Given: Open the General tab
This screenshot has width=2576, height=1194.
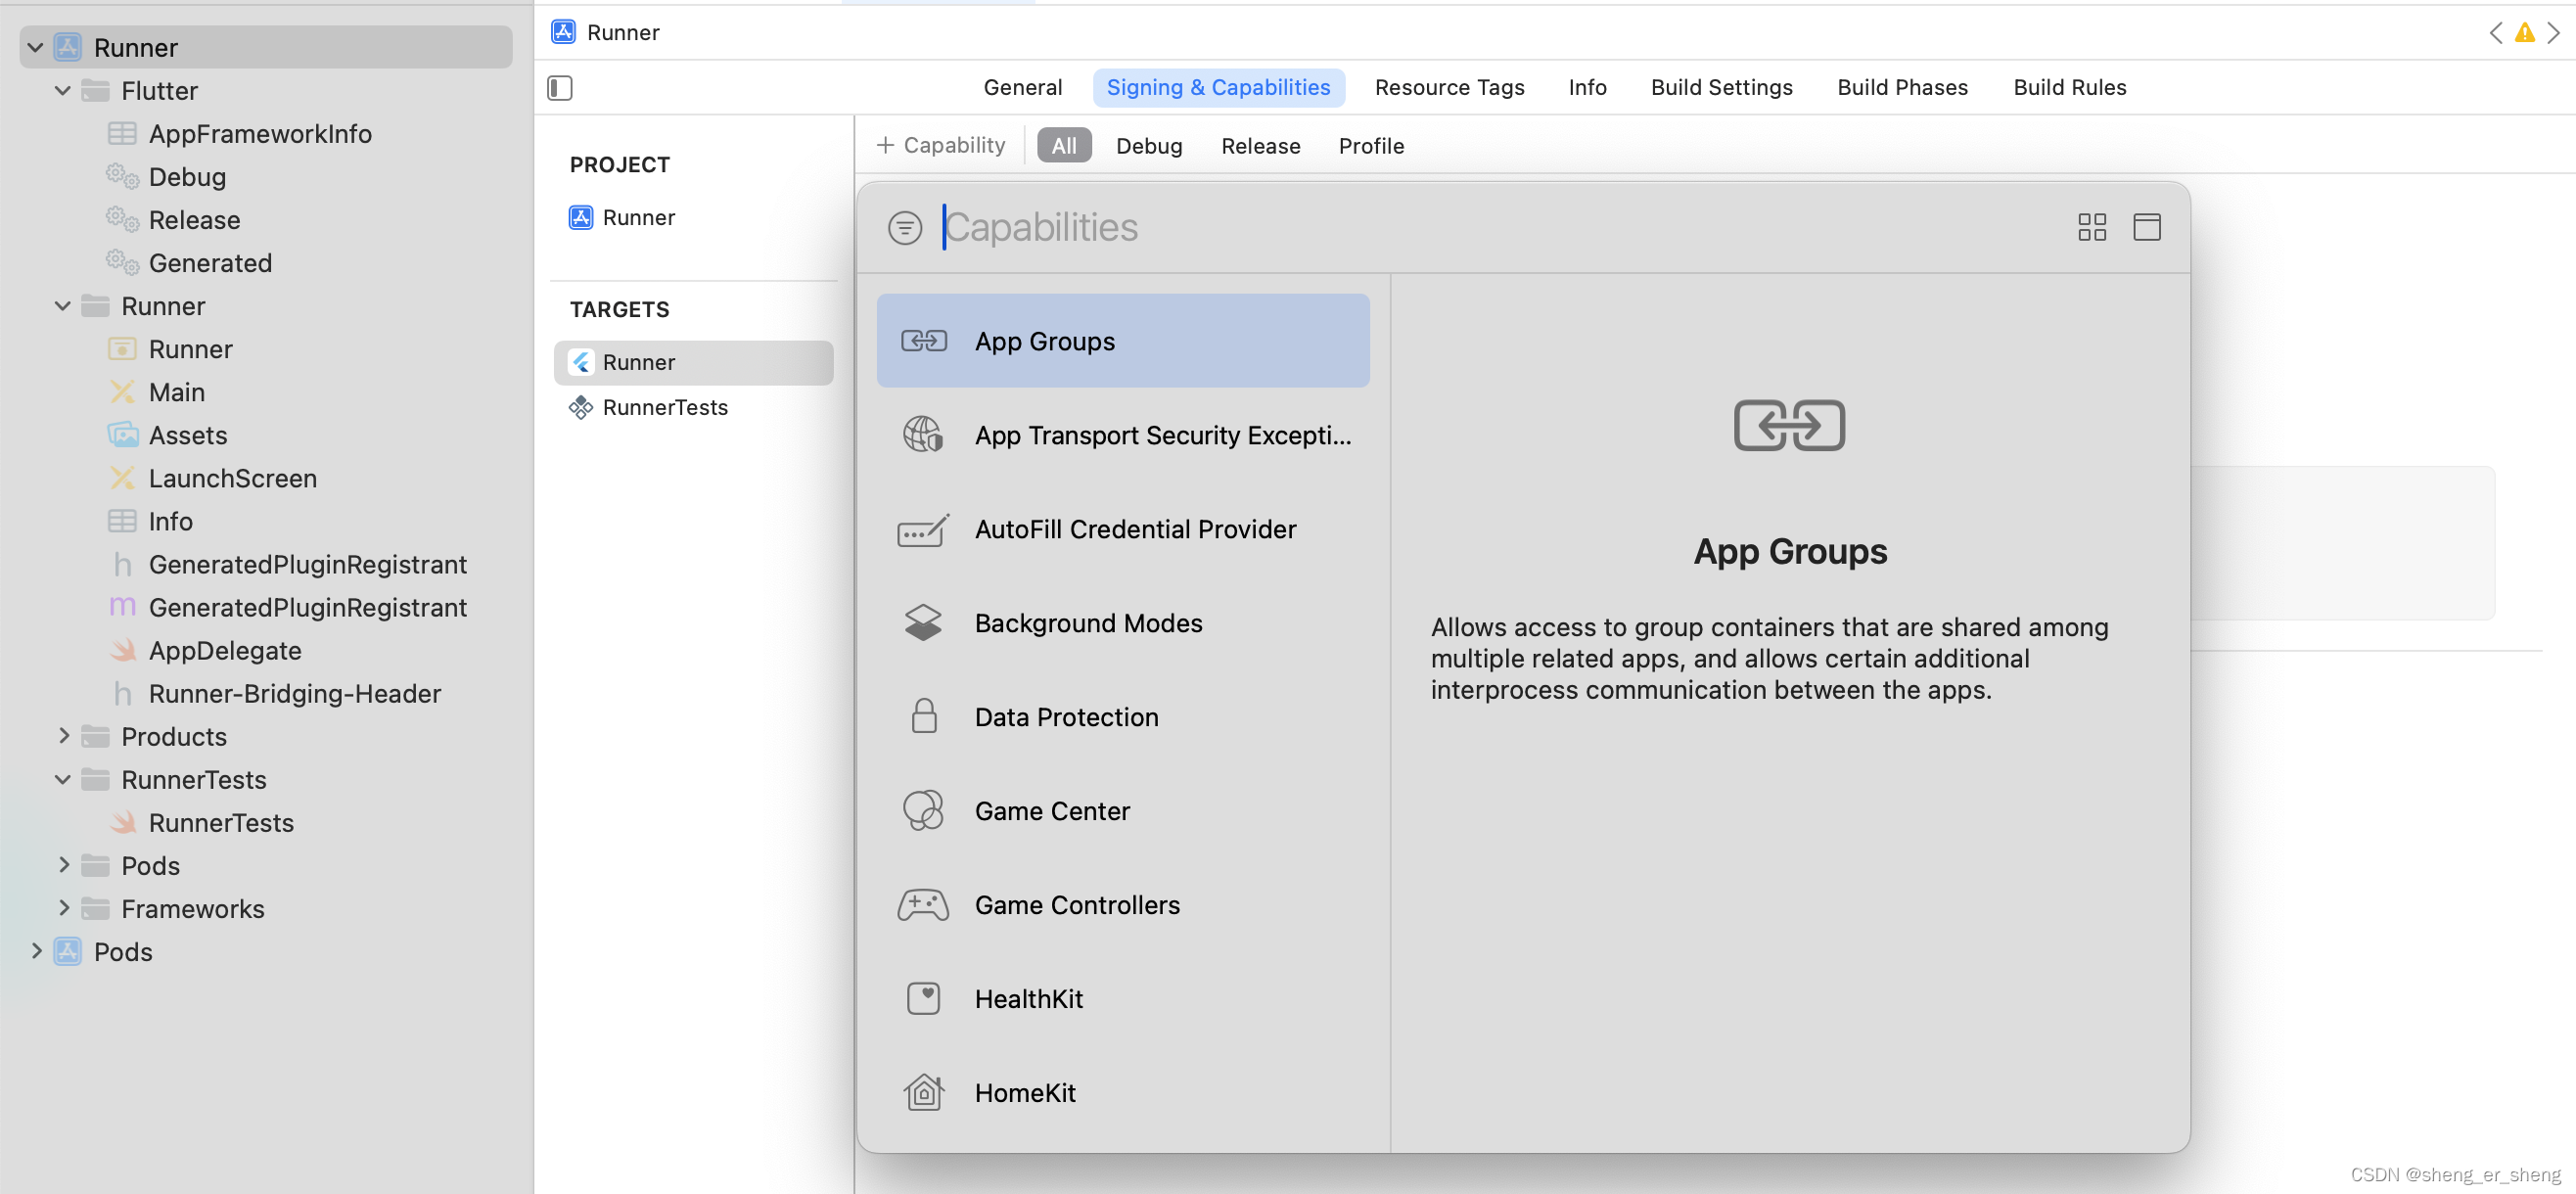Looking at the screenshot, I should tap(1022, 88).
